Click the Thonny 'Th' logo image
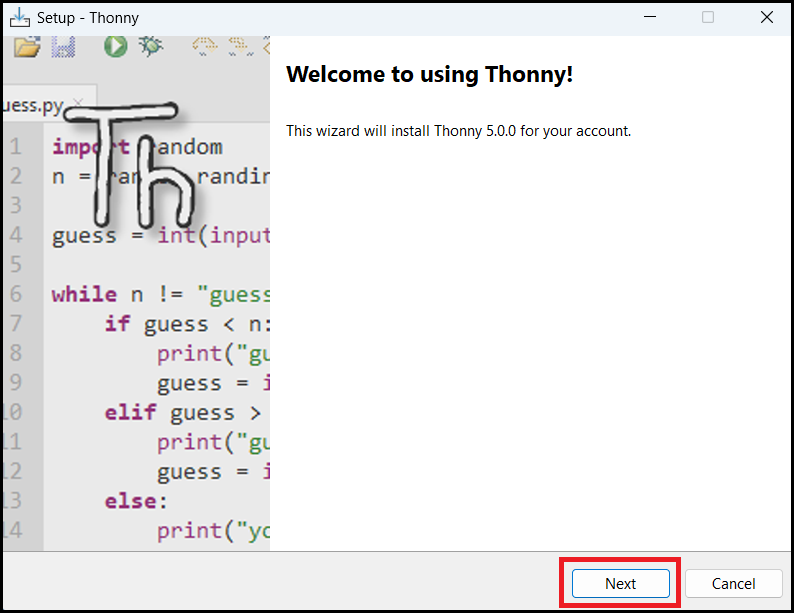This screenshot has height=613, width=794. click(131, 165)
